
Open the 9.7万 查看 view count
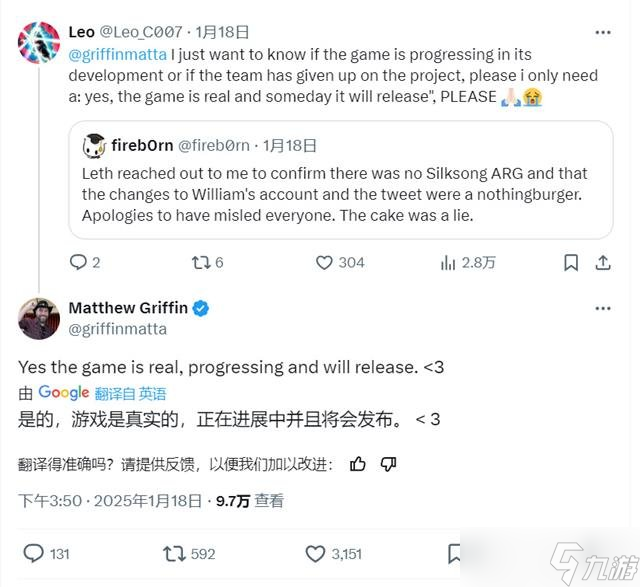(249, 500)
